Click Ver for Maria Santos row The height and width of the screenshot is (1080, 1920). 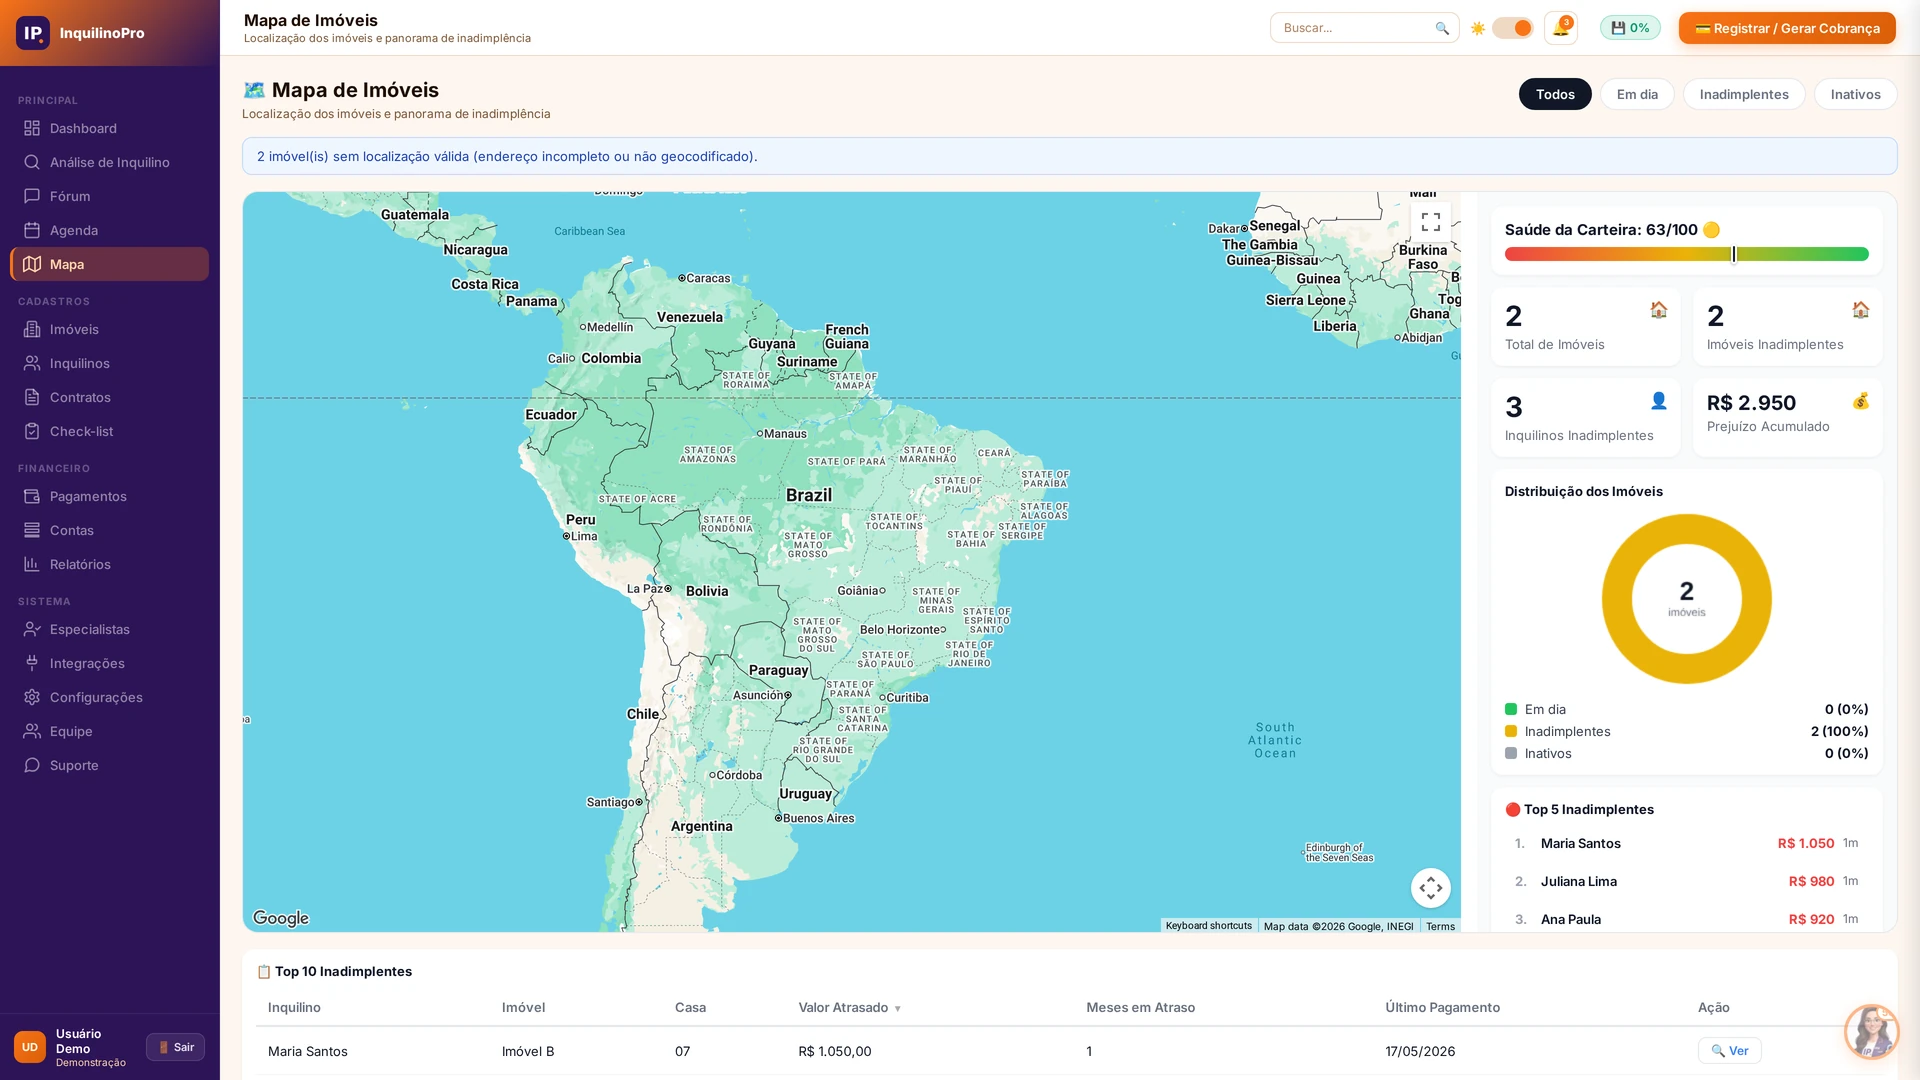coord(1729,1051)
